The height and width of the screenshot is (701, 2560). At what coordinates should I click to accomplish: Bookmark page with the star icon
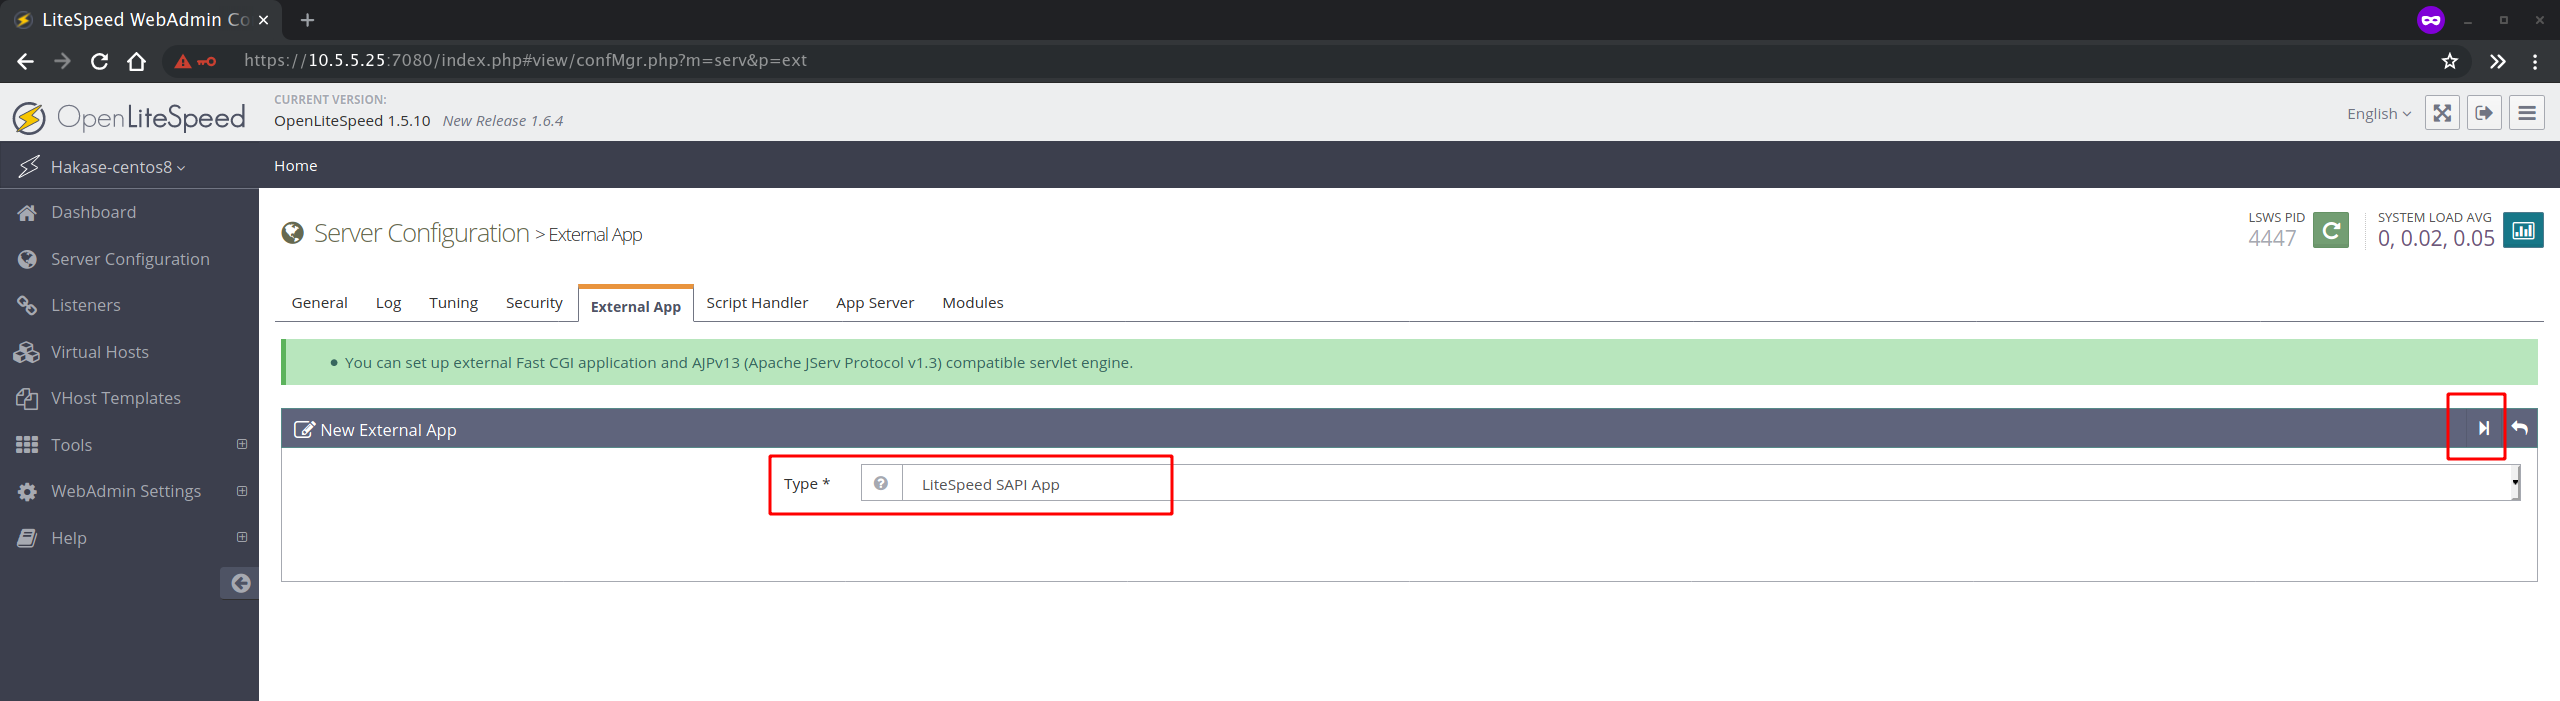click(x=2449, y=61)
